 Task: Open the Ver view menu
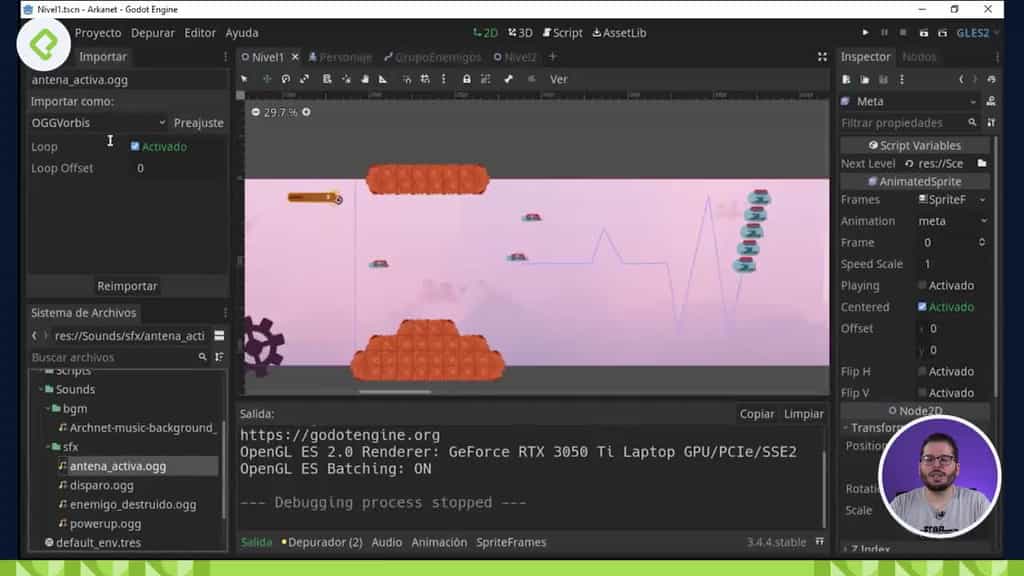click(558, 79)
